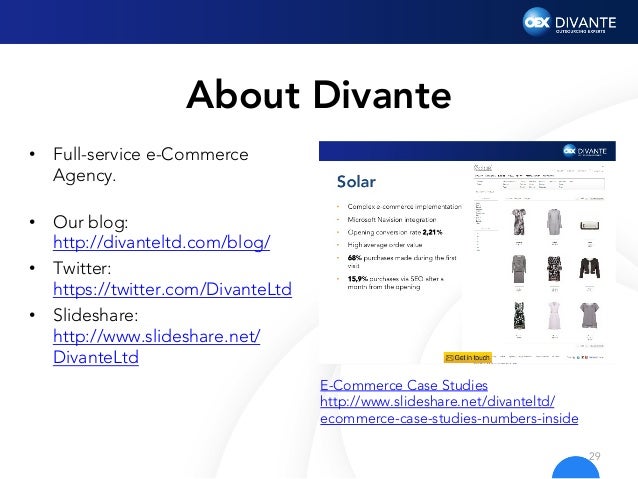Select the Solar case study slide thumbnail

pyautogui.click(x=467, y=252)
